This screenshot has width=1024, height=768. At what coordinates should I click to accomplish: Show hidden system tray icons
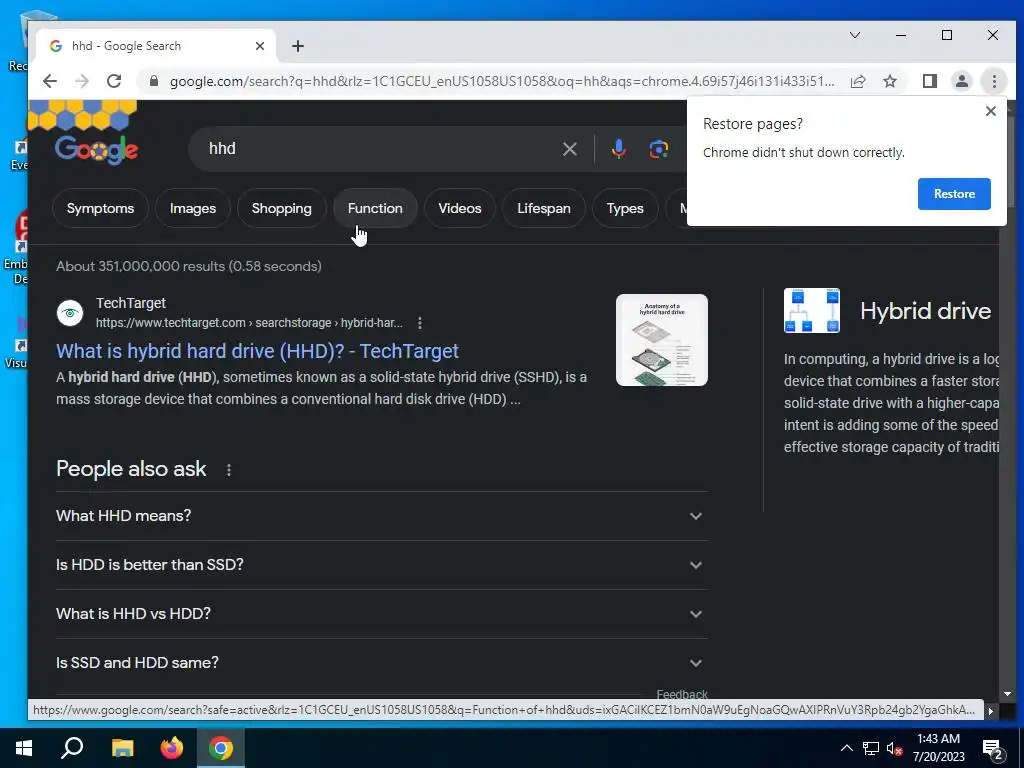846,748
